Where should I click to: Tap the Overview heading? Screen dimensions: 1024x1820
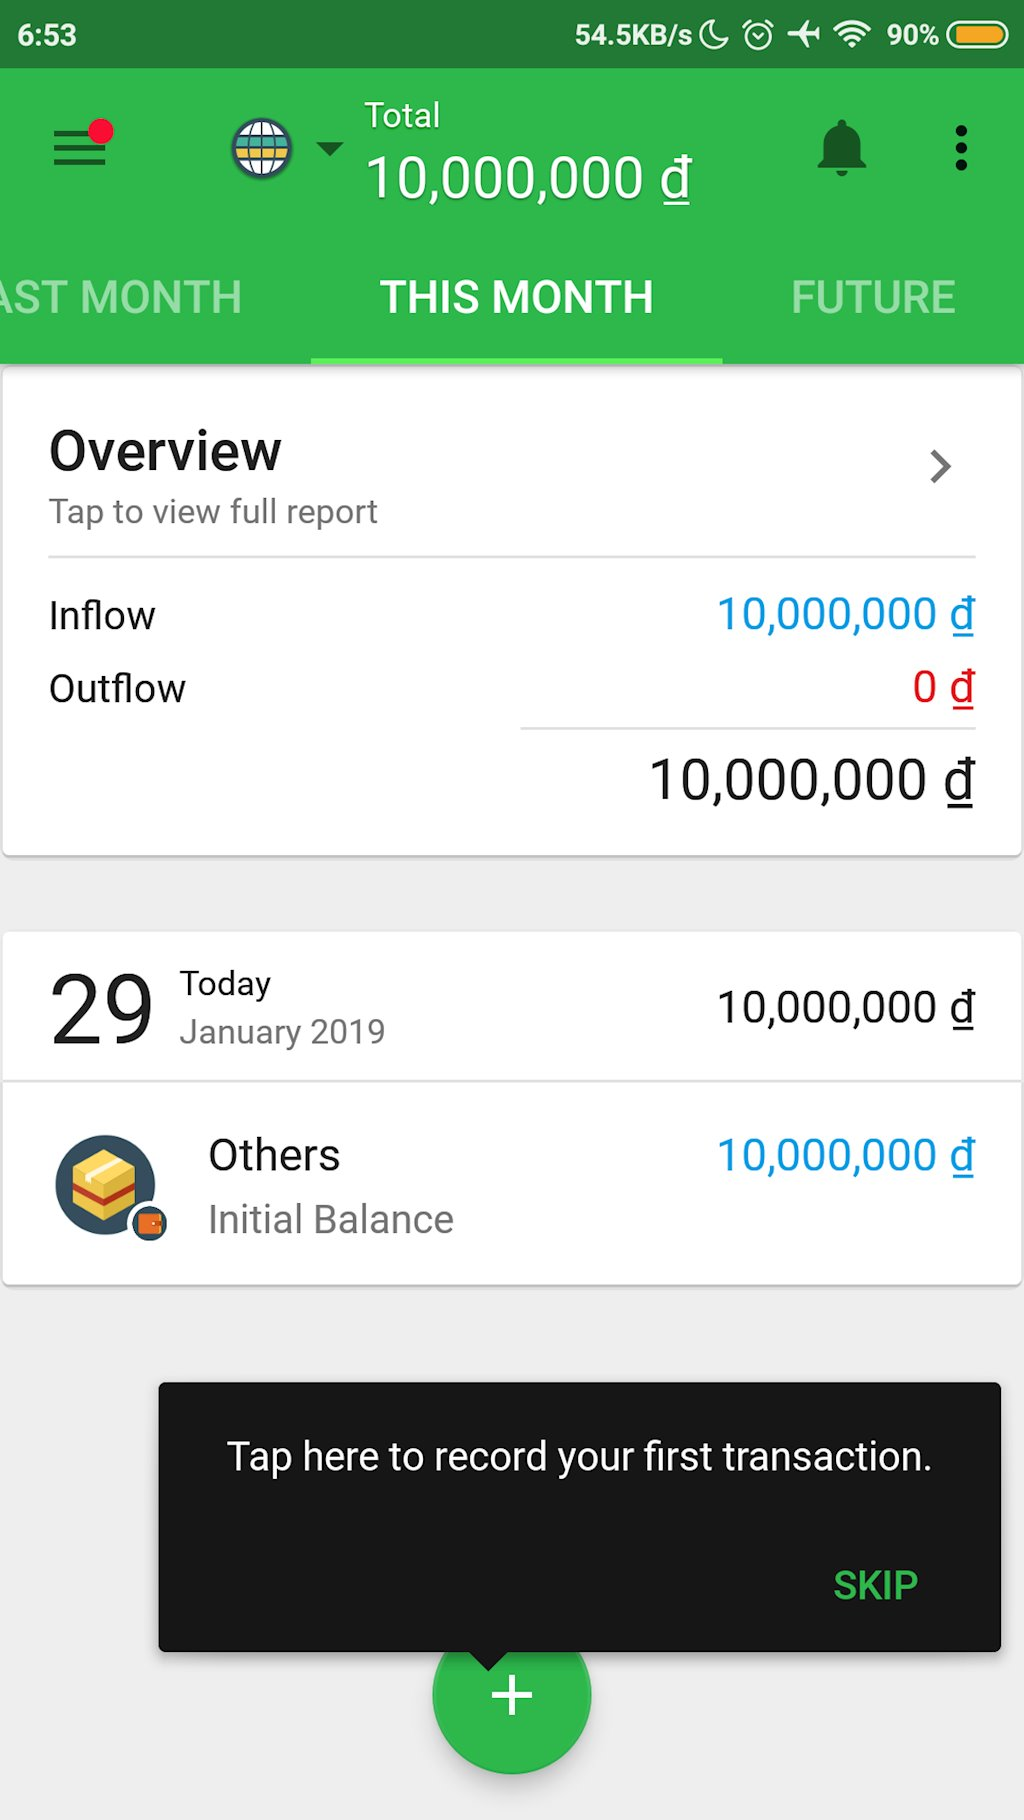[x=166, y=451]
